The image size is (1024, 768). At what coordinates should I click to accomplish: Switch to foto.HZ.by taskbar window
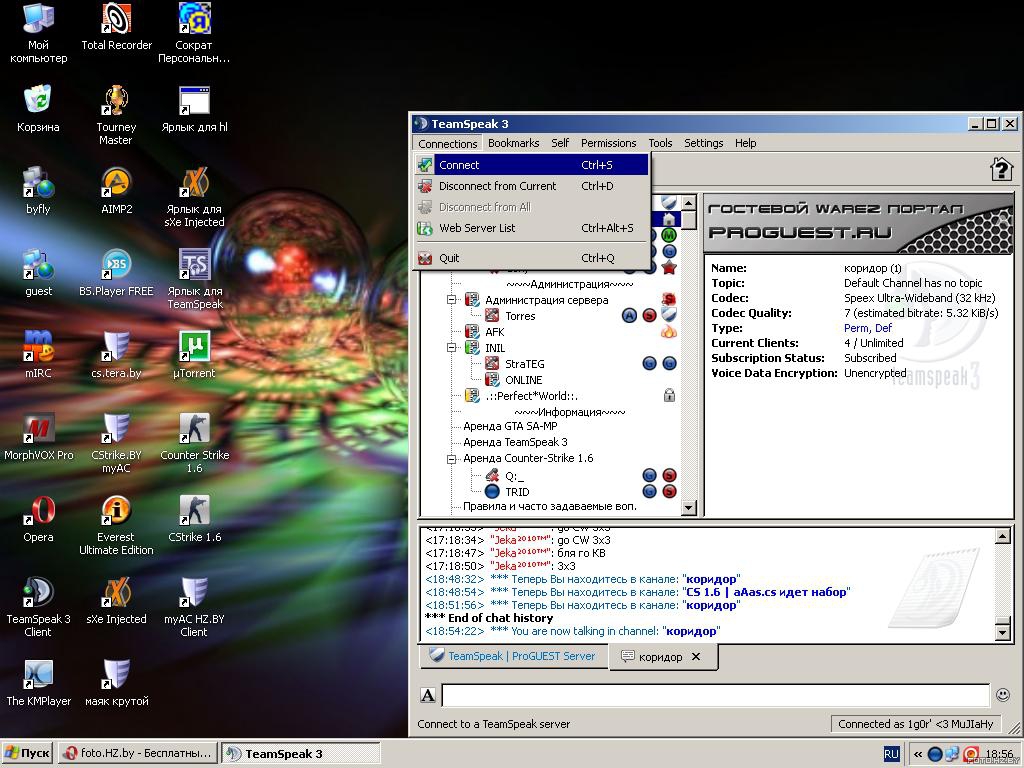(x=138, y=753)
